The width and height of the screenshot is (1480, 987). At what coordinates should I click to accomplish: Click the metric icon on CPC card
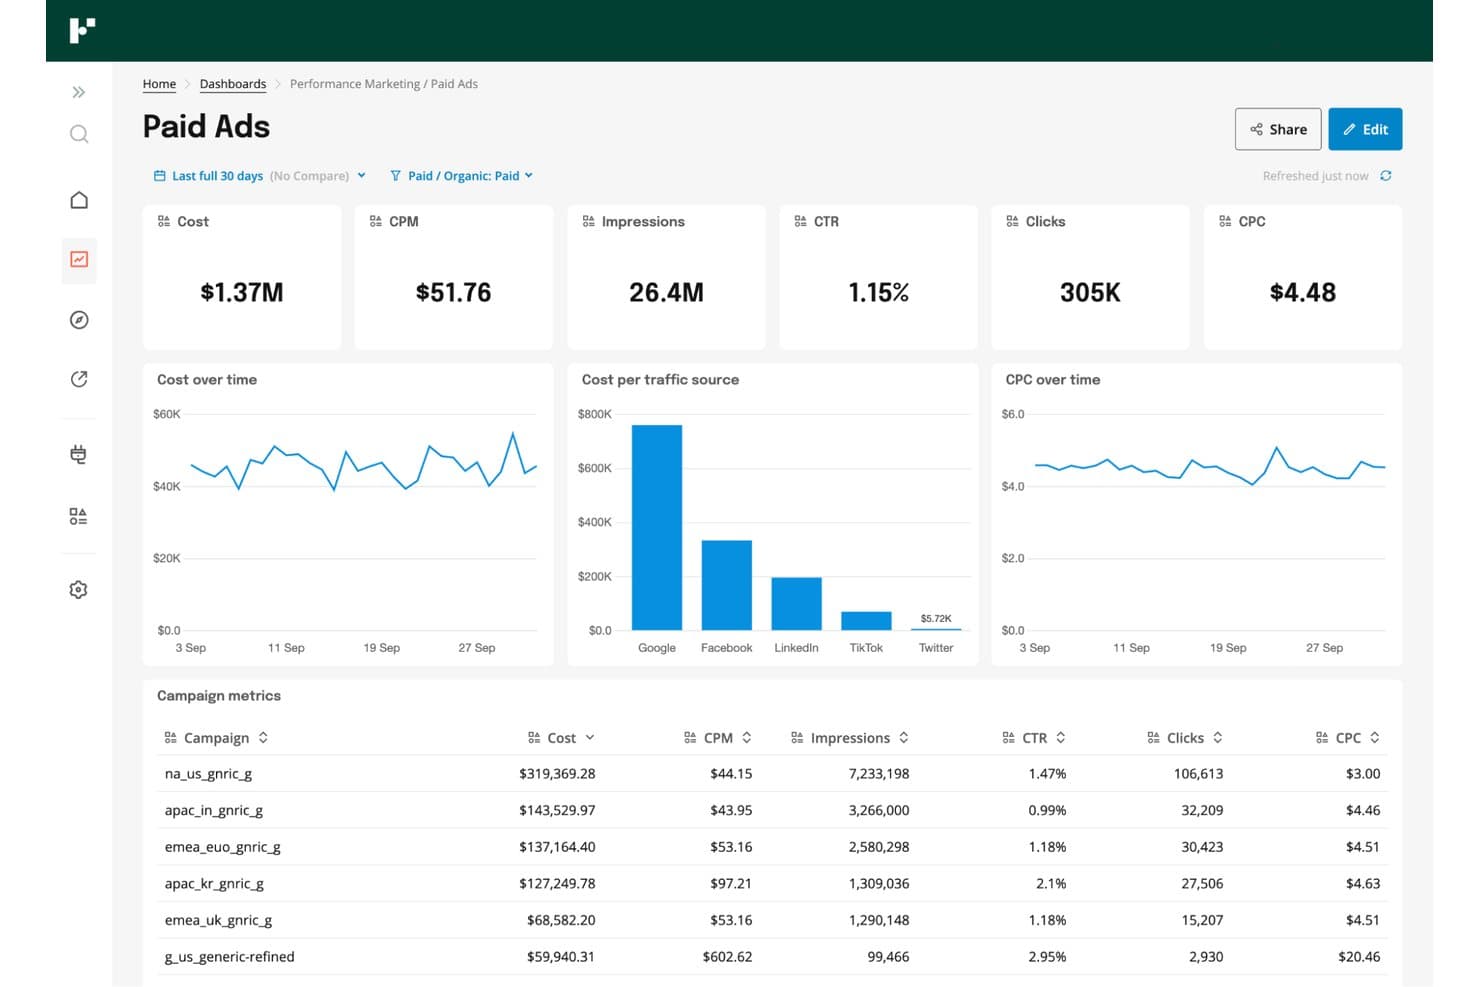(x=1225, y=222)
